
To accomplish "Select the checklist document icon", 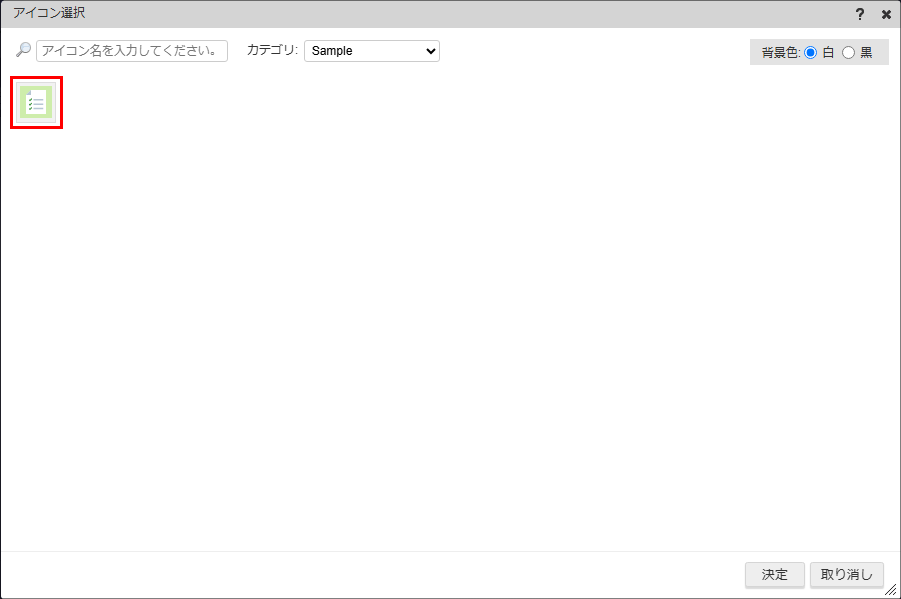I will point(36,102).
